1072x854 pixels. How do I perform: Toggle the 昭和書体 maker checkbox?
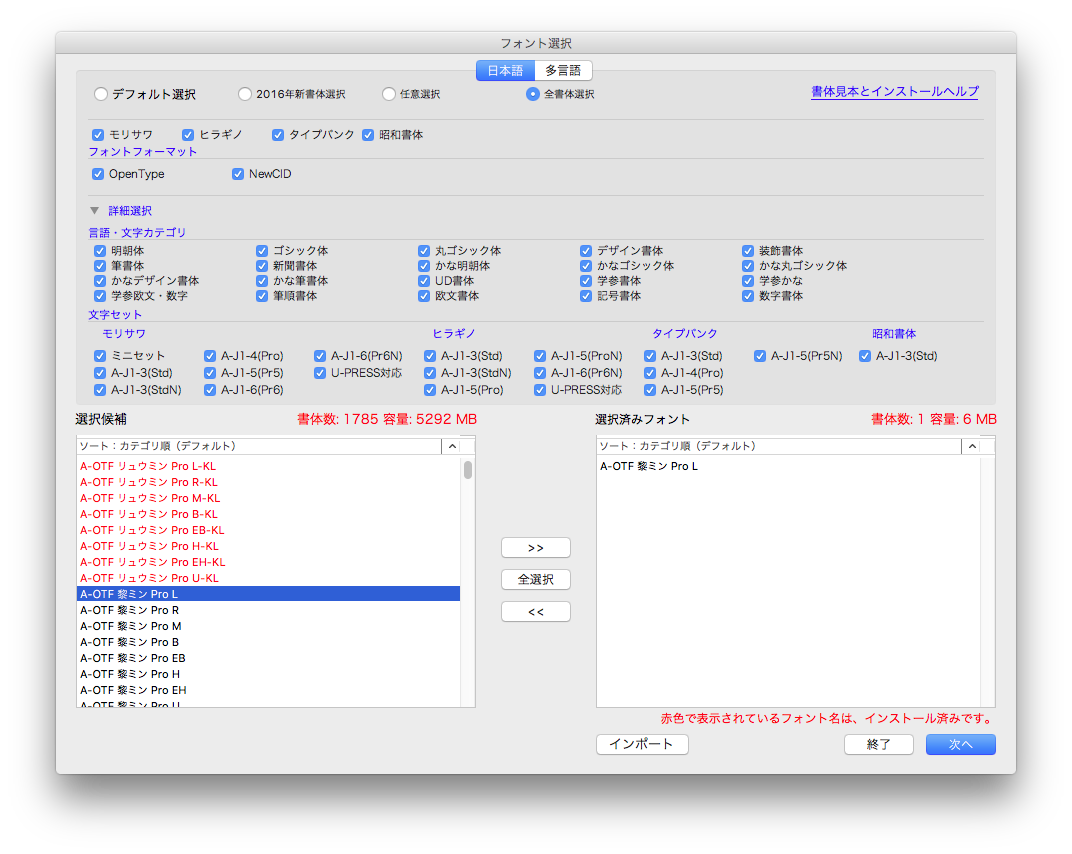(x=368, y=135)
